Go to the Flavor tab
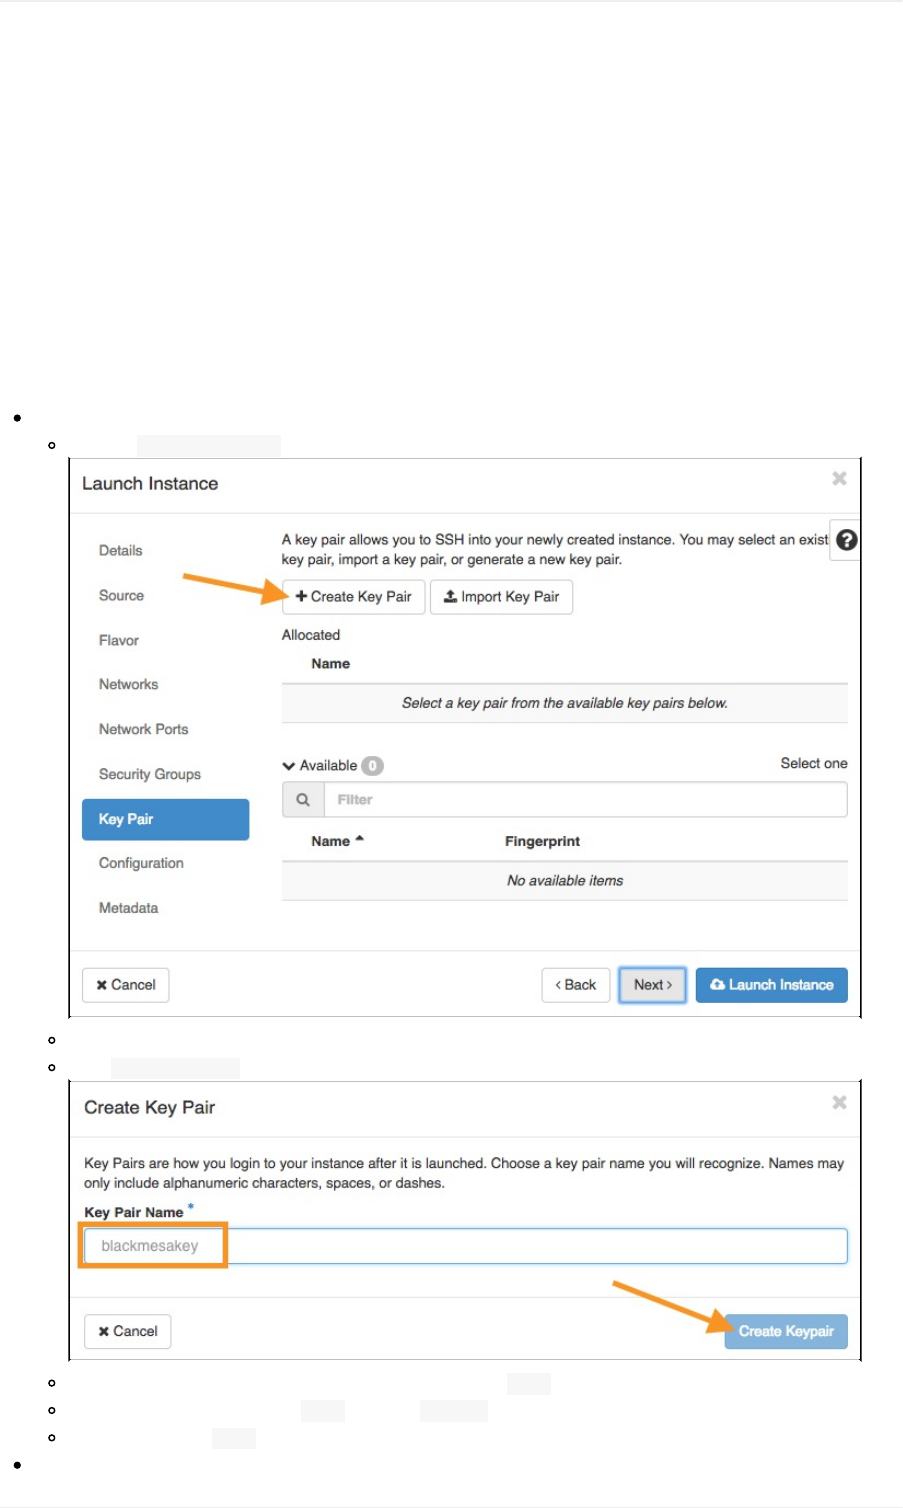 tap(119, 641)
